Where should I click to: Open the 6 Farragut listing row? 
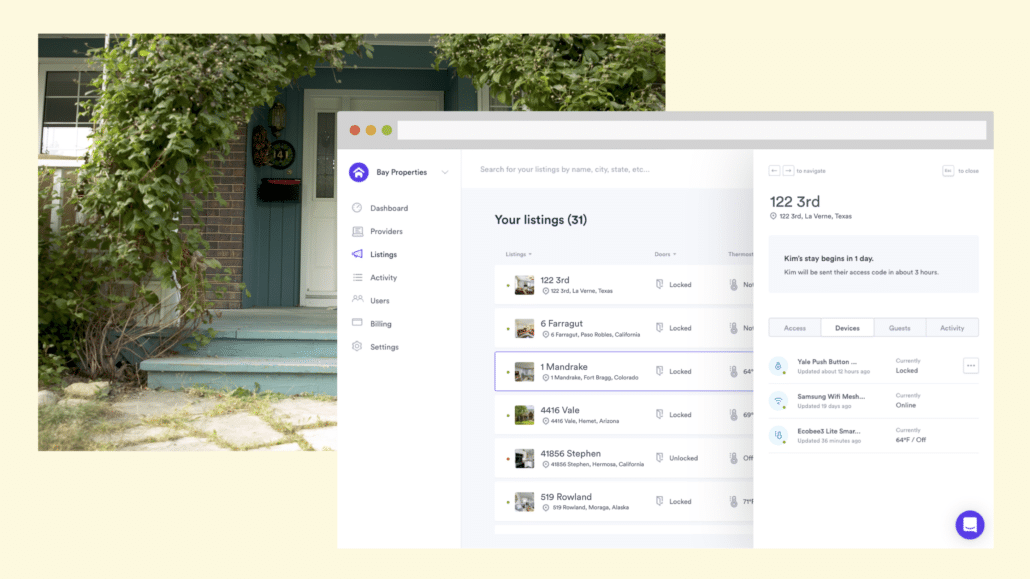click(x=624, y=328)
